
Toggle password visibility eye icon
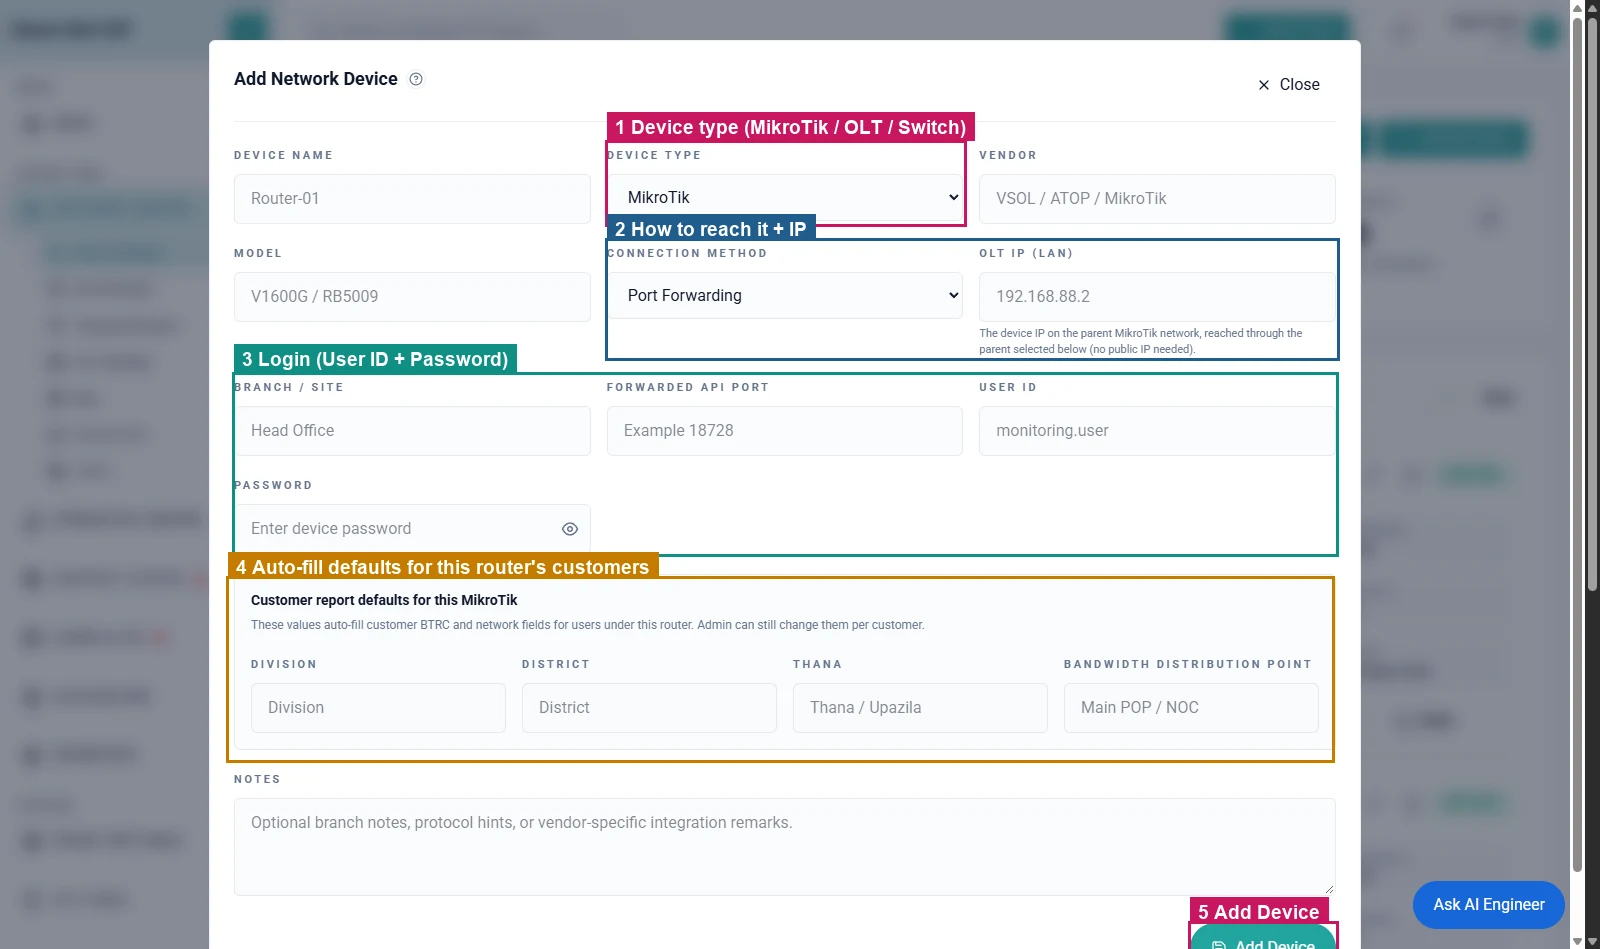pos(570,529)
